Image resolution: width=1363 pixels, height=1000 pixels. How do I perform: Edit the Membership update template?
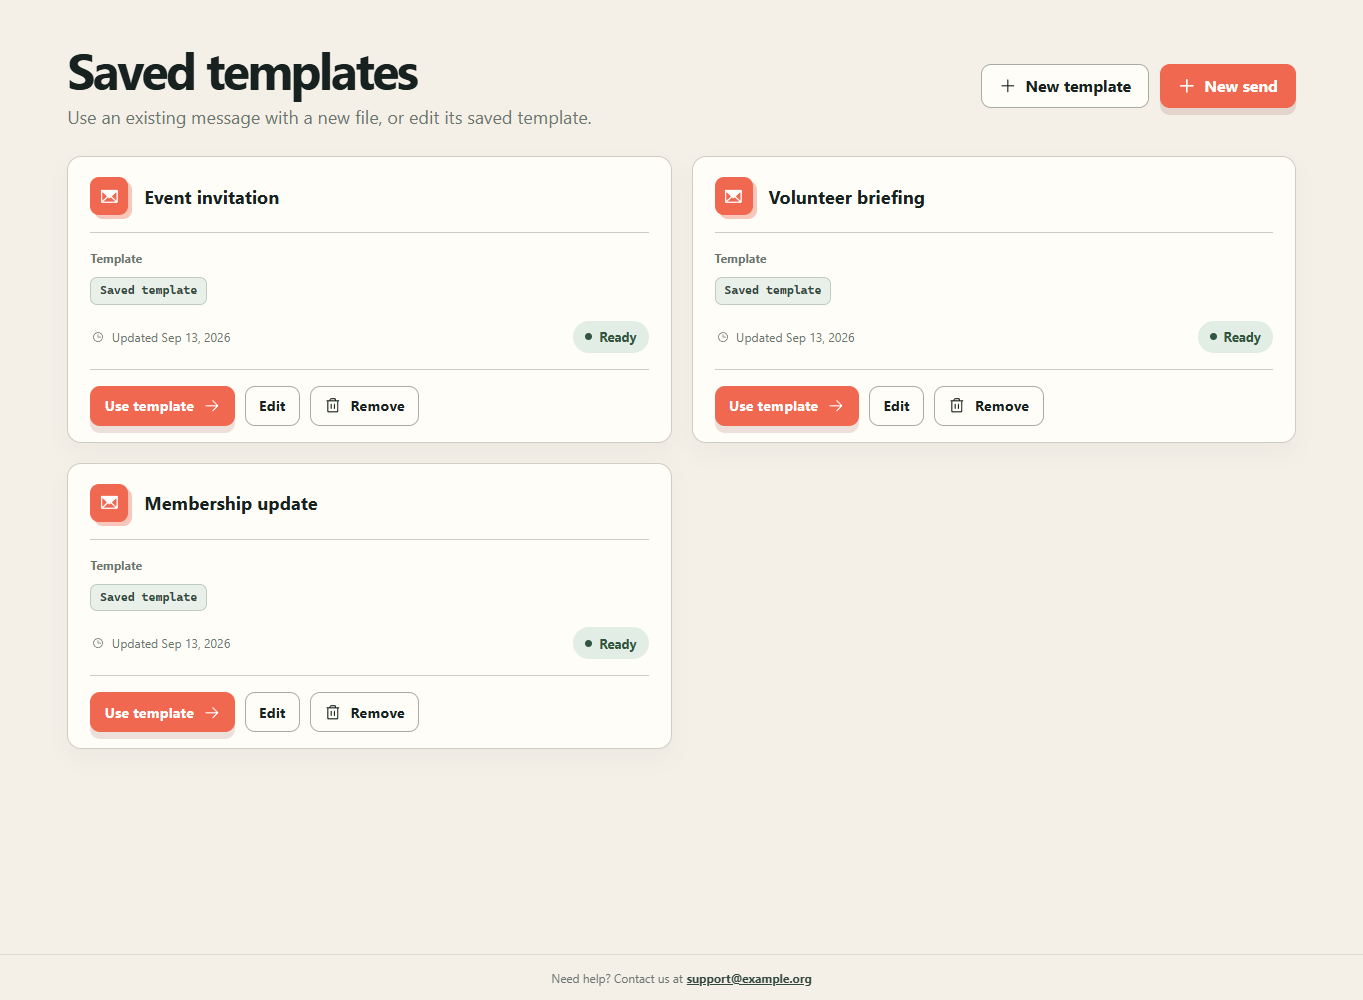pos(272,713)
